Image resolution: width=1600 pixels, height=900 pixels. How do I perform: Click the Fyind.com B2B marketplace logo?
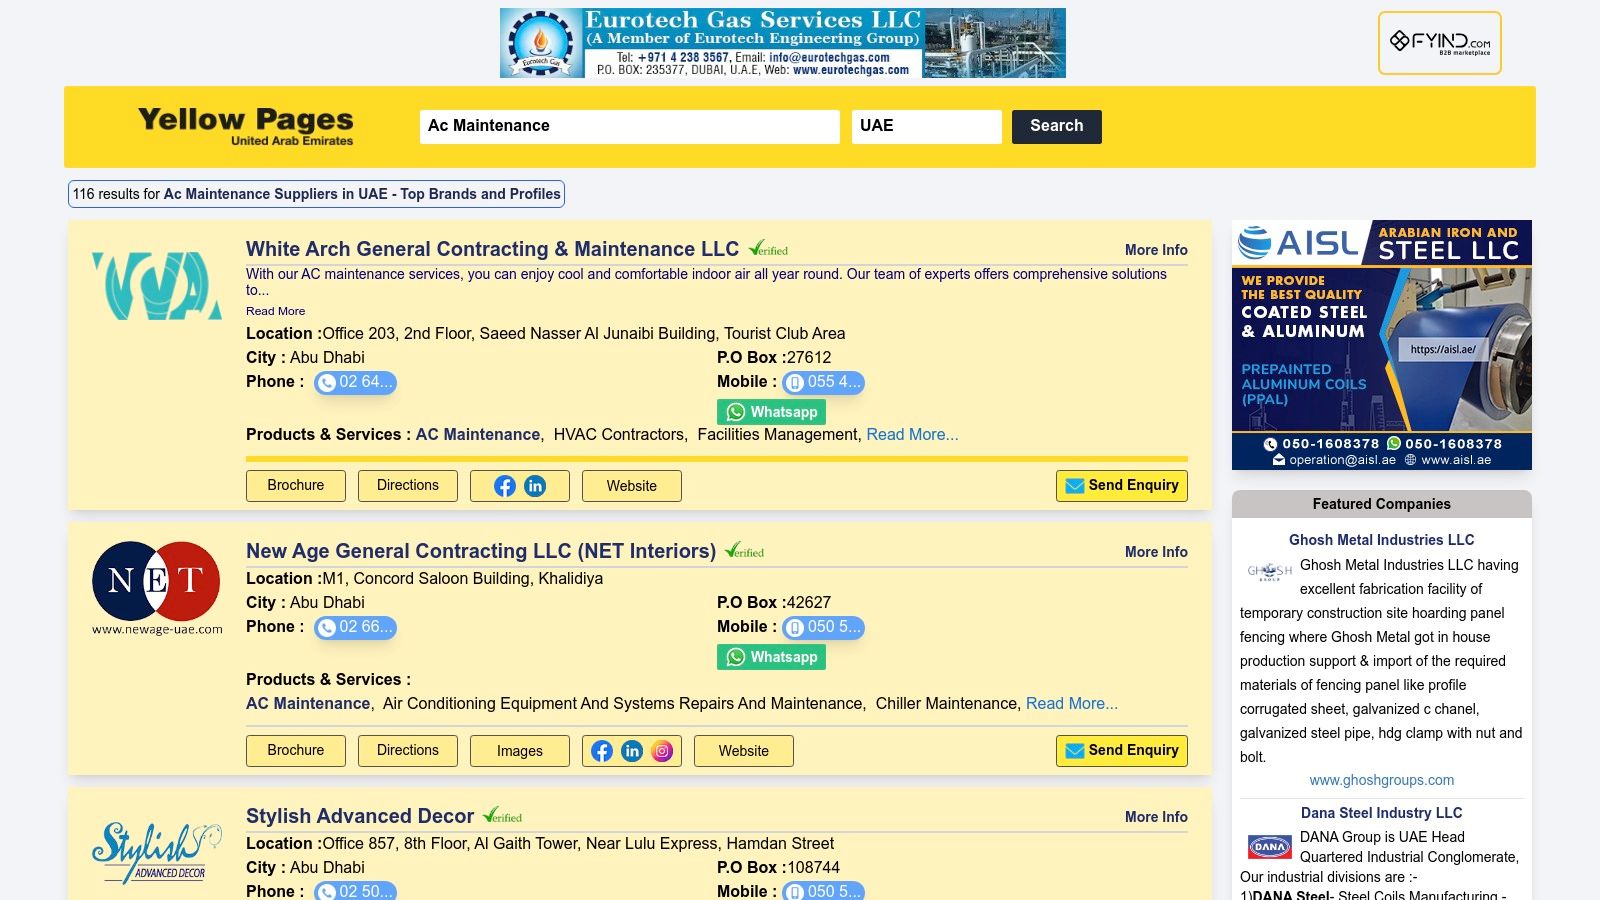pyautogui.click(x=1441, y=42)
